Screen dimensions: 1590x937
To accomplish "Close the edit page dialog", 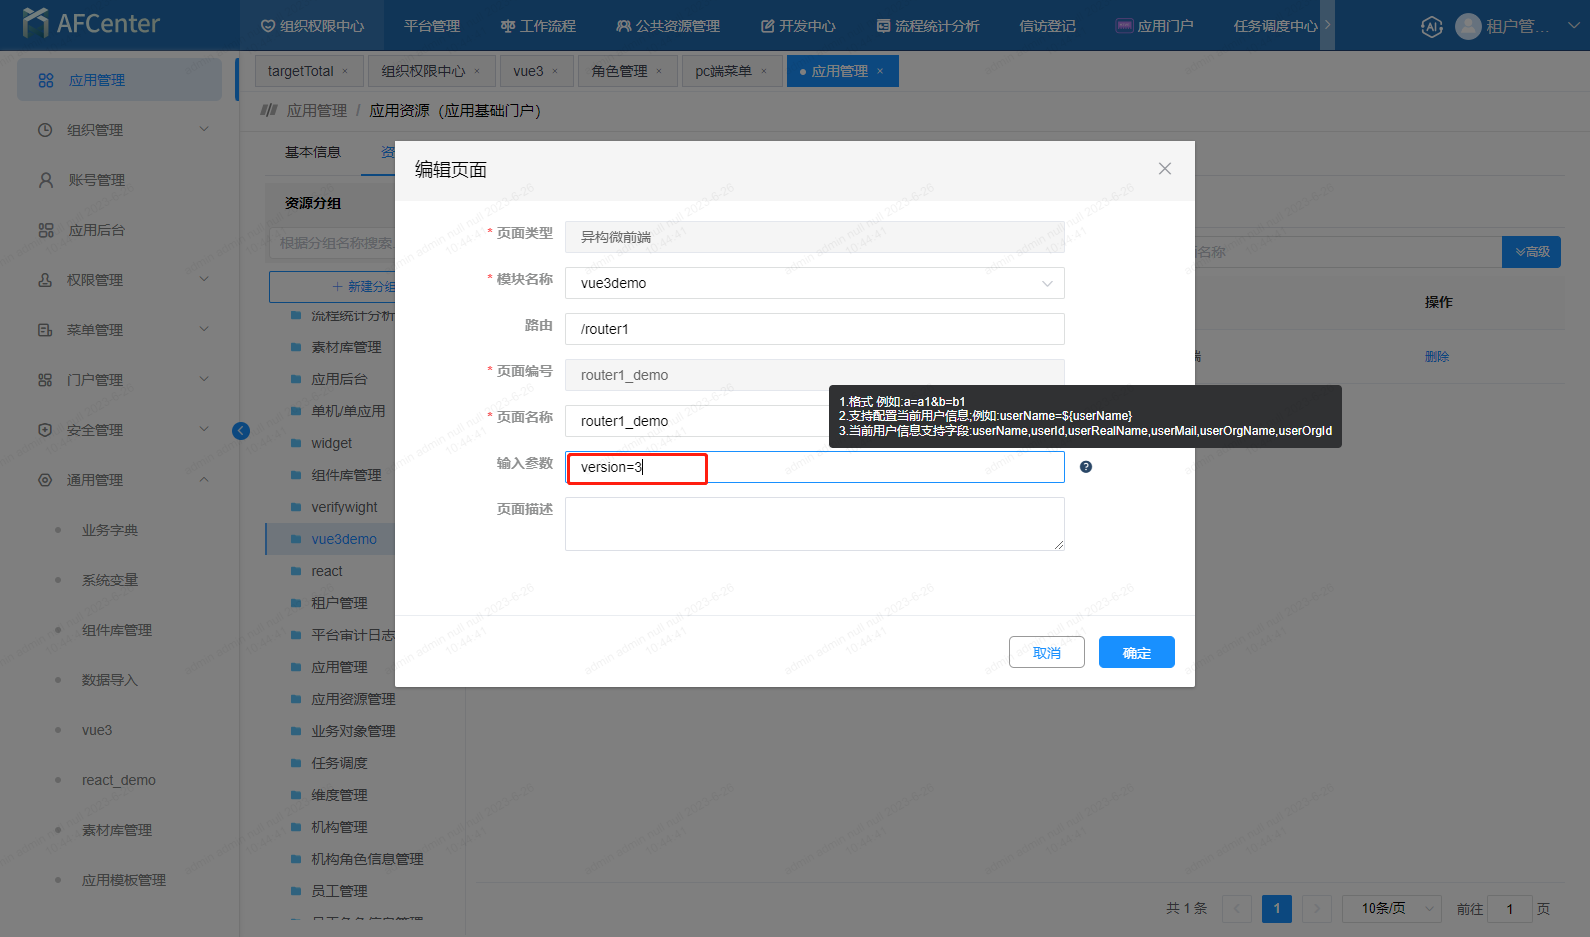I will (1164, 169).
